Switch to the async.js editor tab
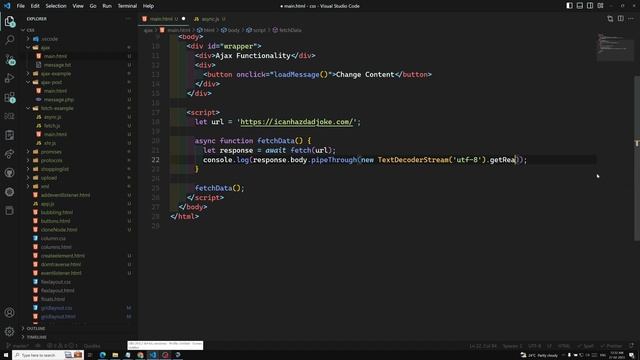Viewport: 640px width, 360px height. click(x=210, y=19)
